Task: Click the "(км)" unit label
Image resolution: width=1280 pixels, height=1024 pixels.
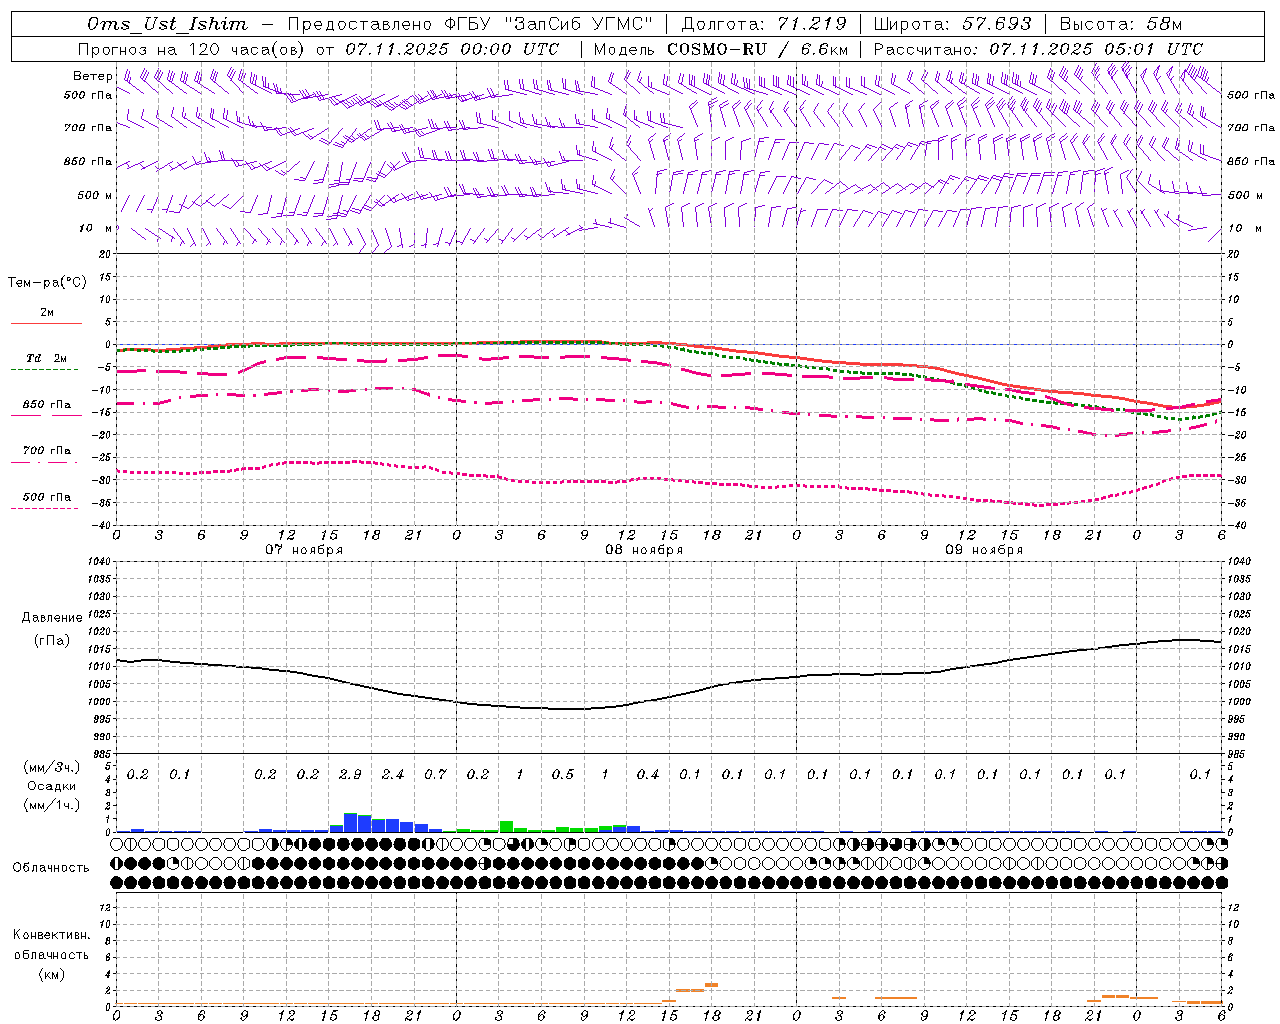Action: point(51,974)
